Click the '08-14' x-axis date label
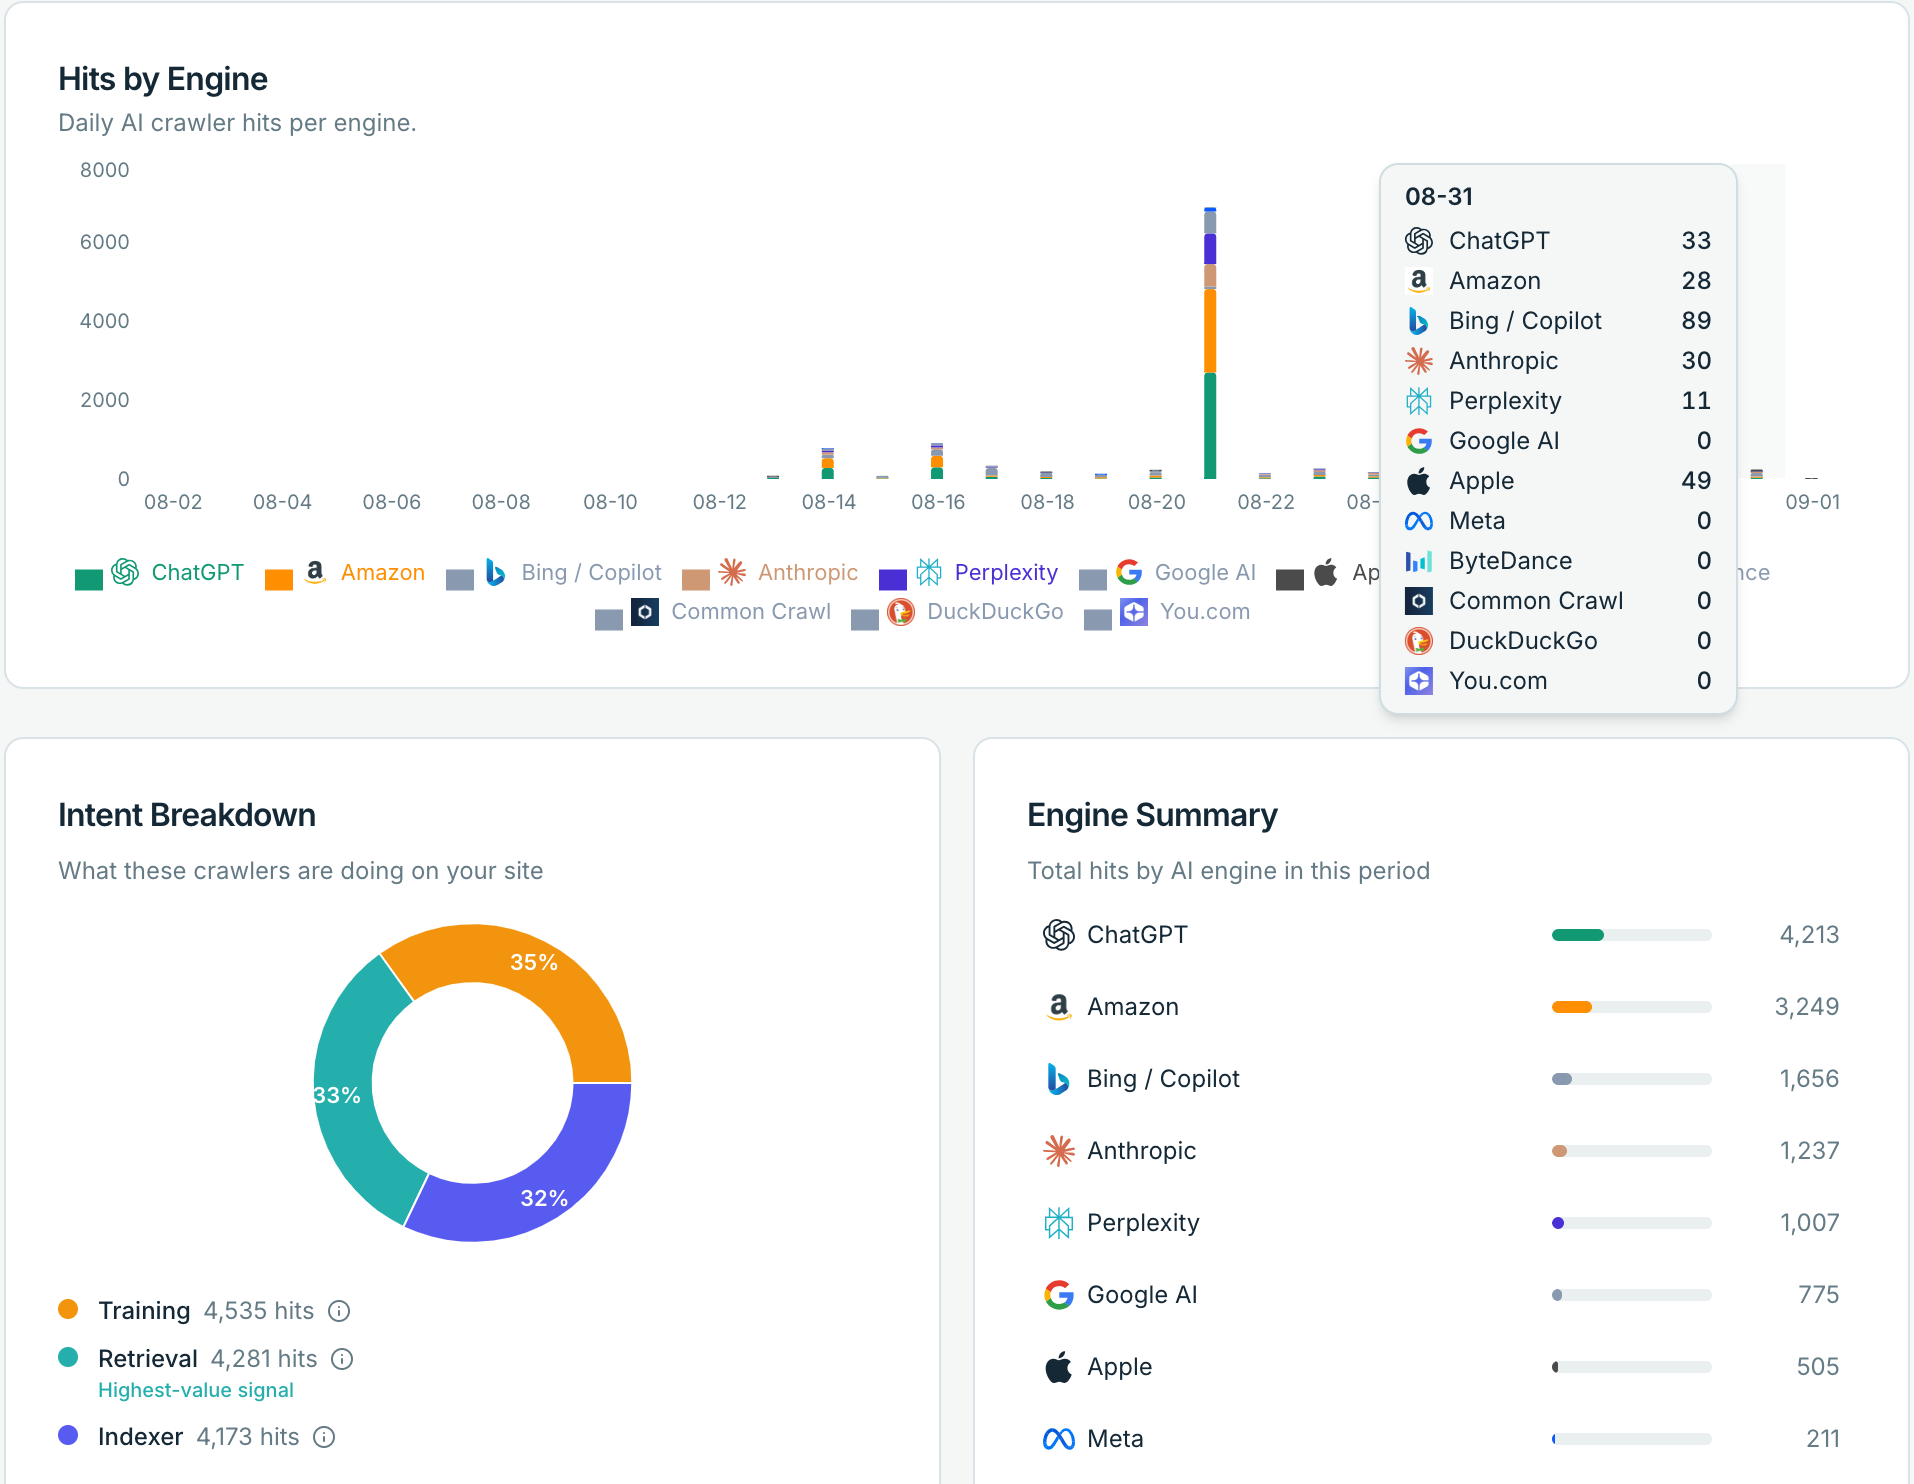Screen dimensions: 1914x1484 tap(829, 502)
